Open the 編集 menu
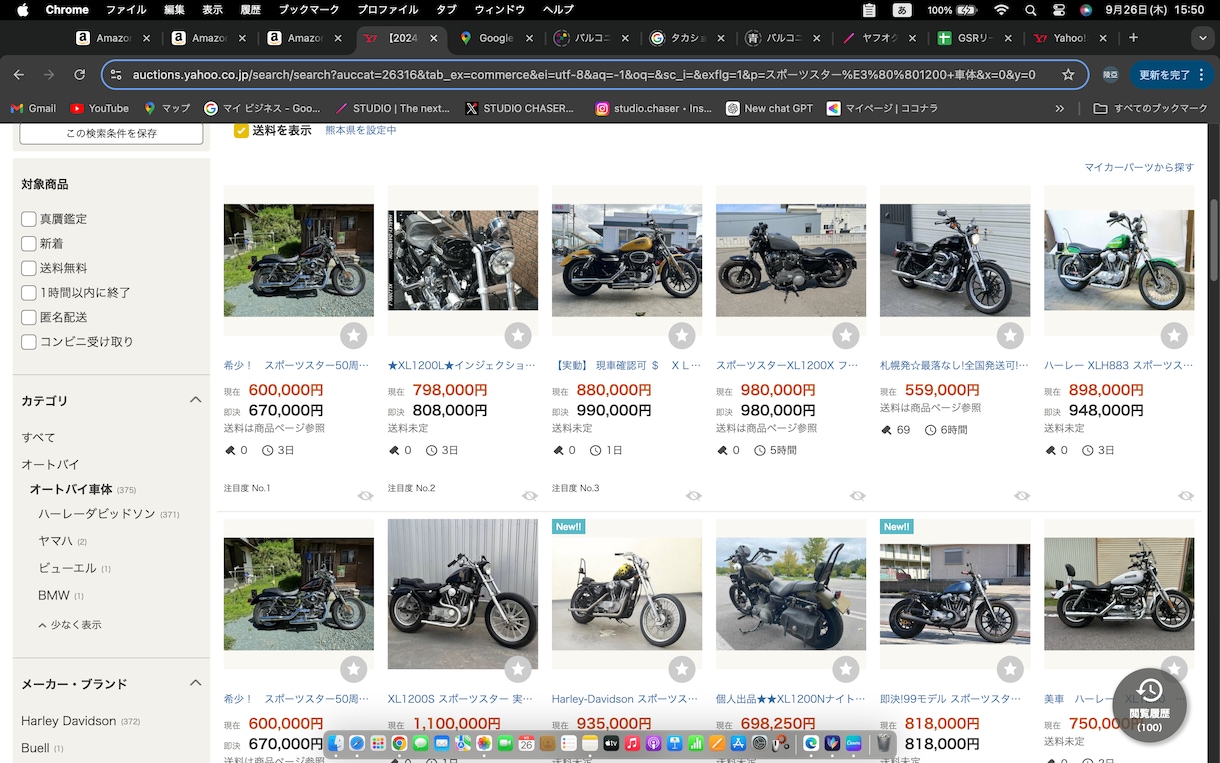Viewport: 1220px width, 763px height. (174, 10)
